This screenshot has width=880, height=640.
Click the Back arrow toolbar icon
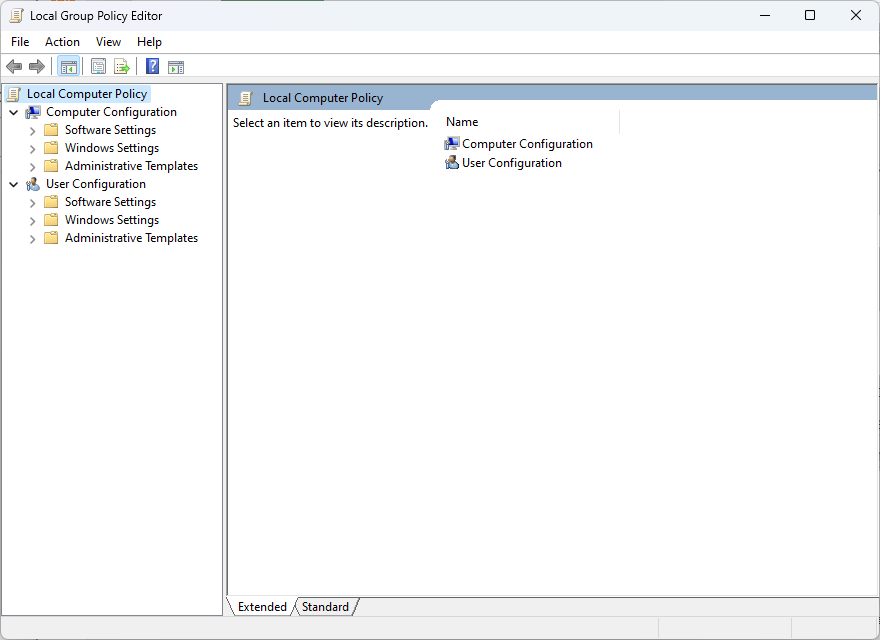[14, 67]
